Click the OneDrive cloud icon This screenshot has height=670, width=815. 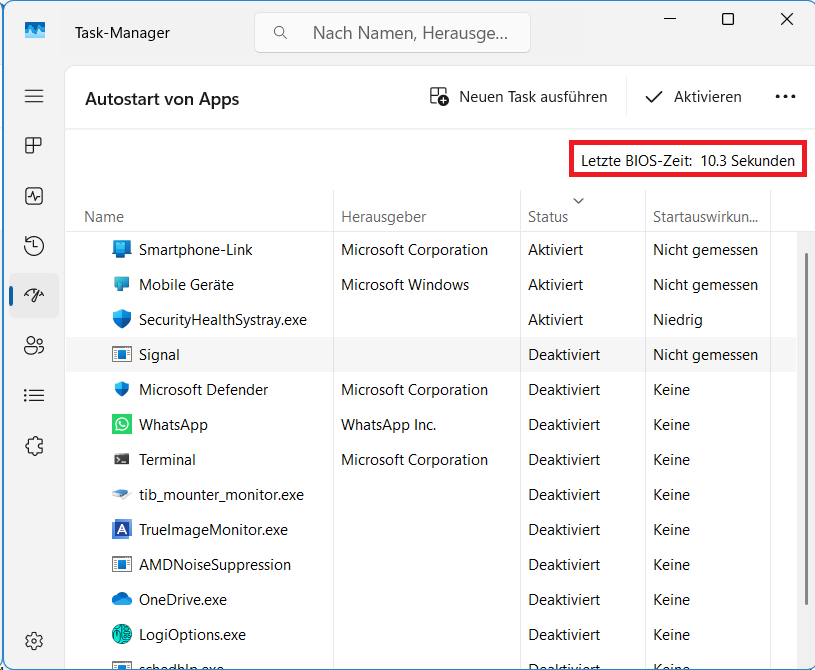coord(122,599)
